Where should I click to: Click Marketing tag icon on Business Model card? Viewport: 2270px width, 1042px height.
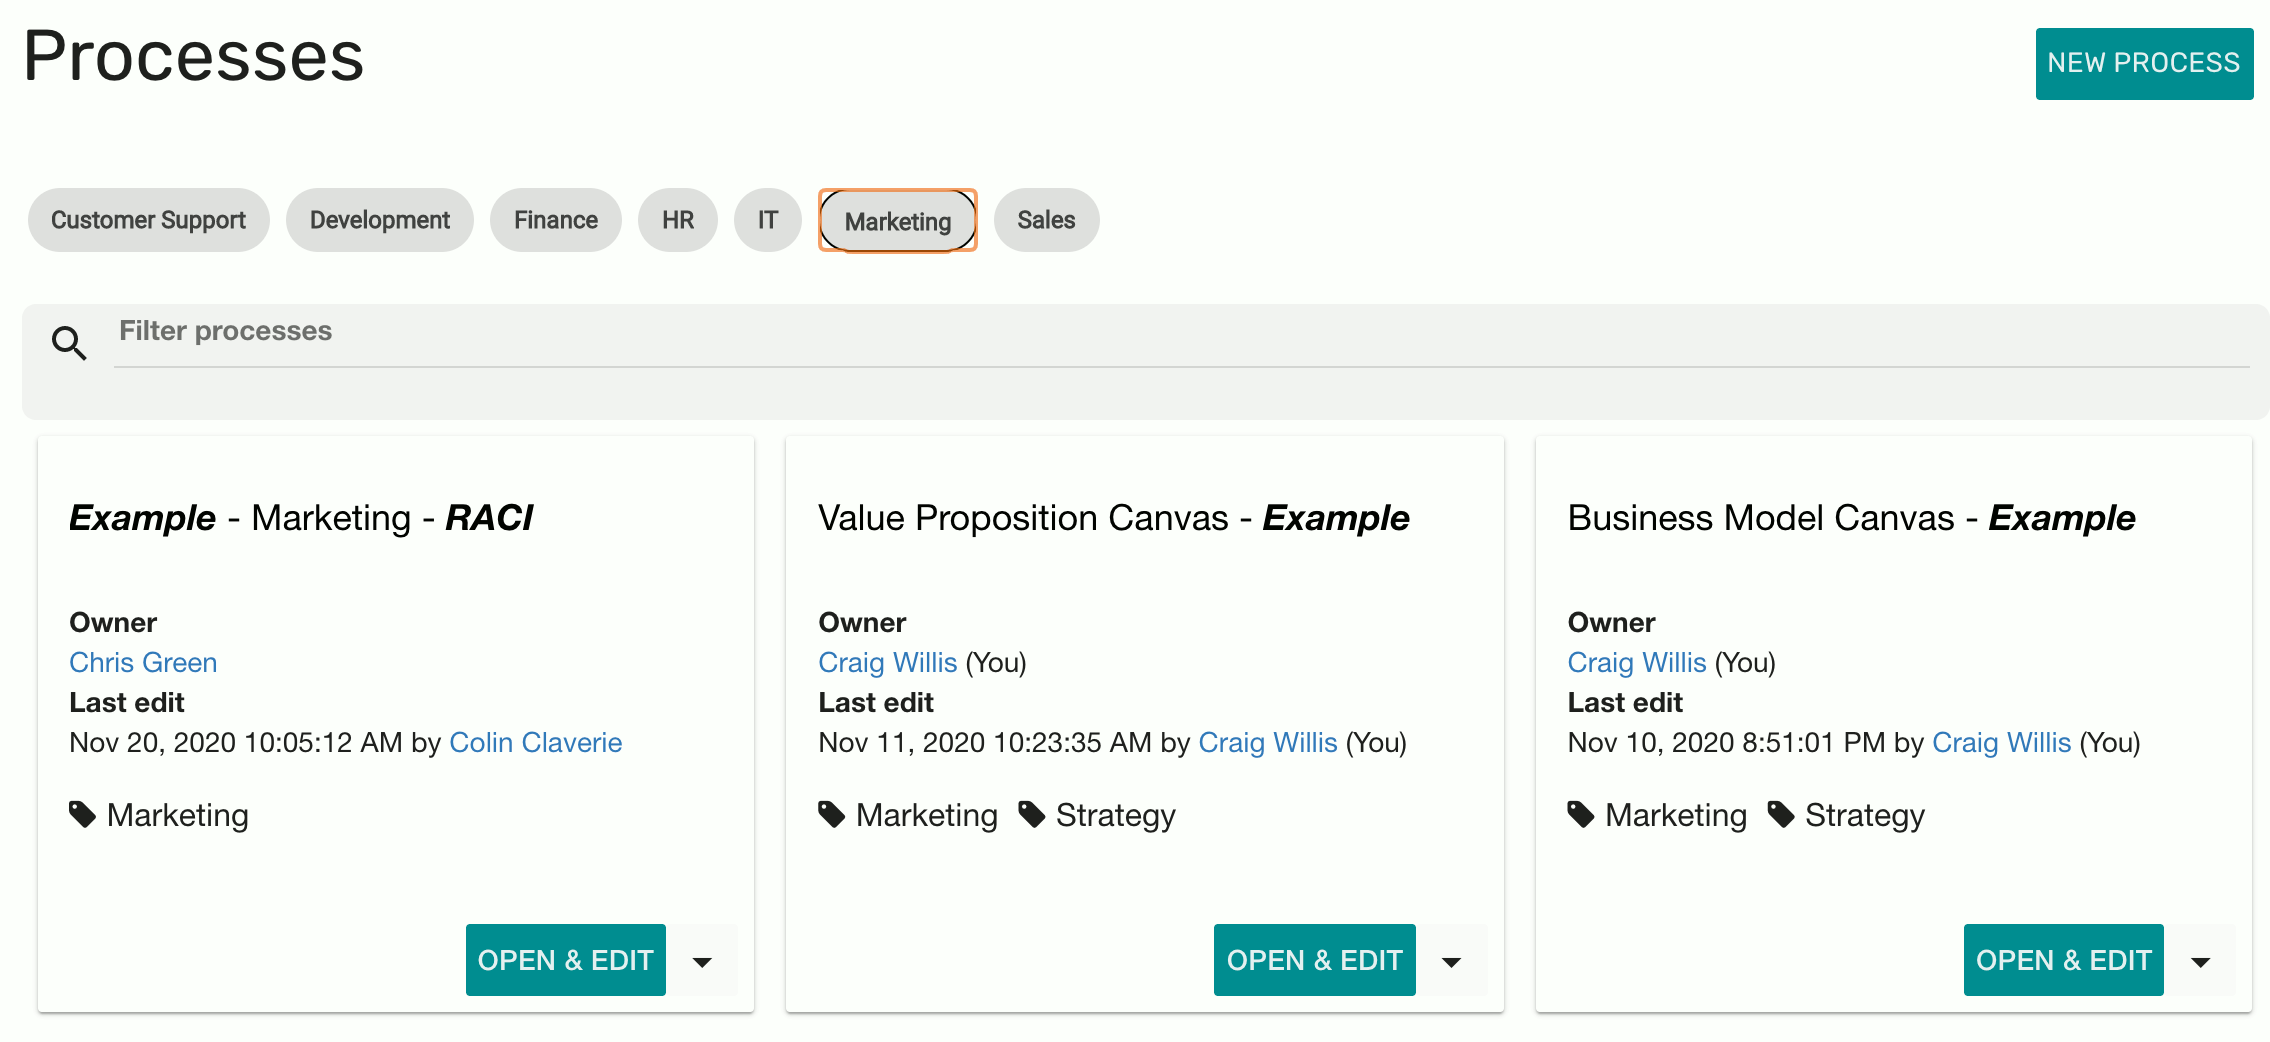1581,814
